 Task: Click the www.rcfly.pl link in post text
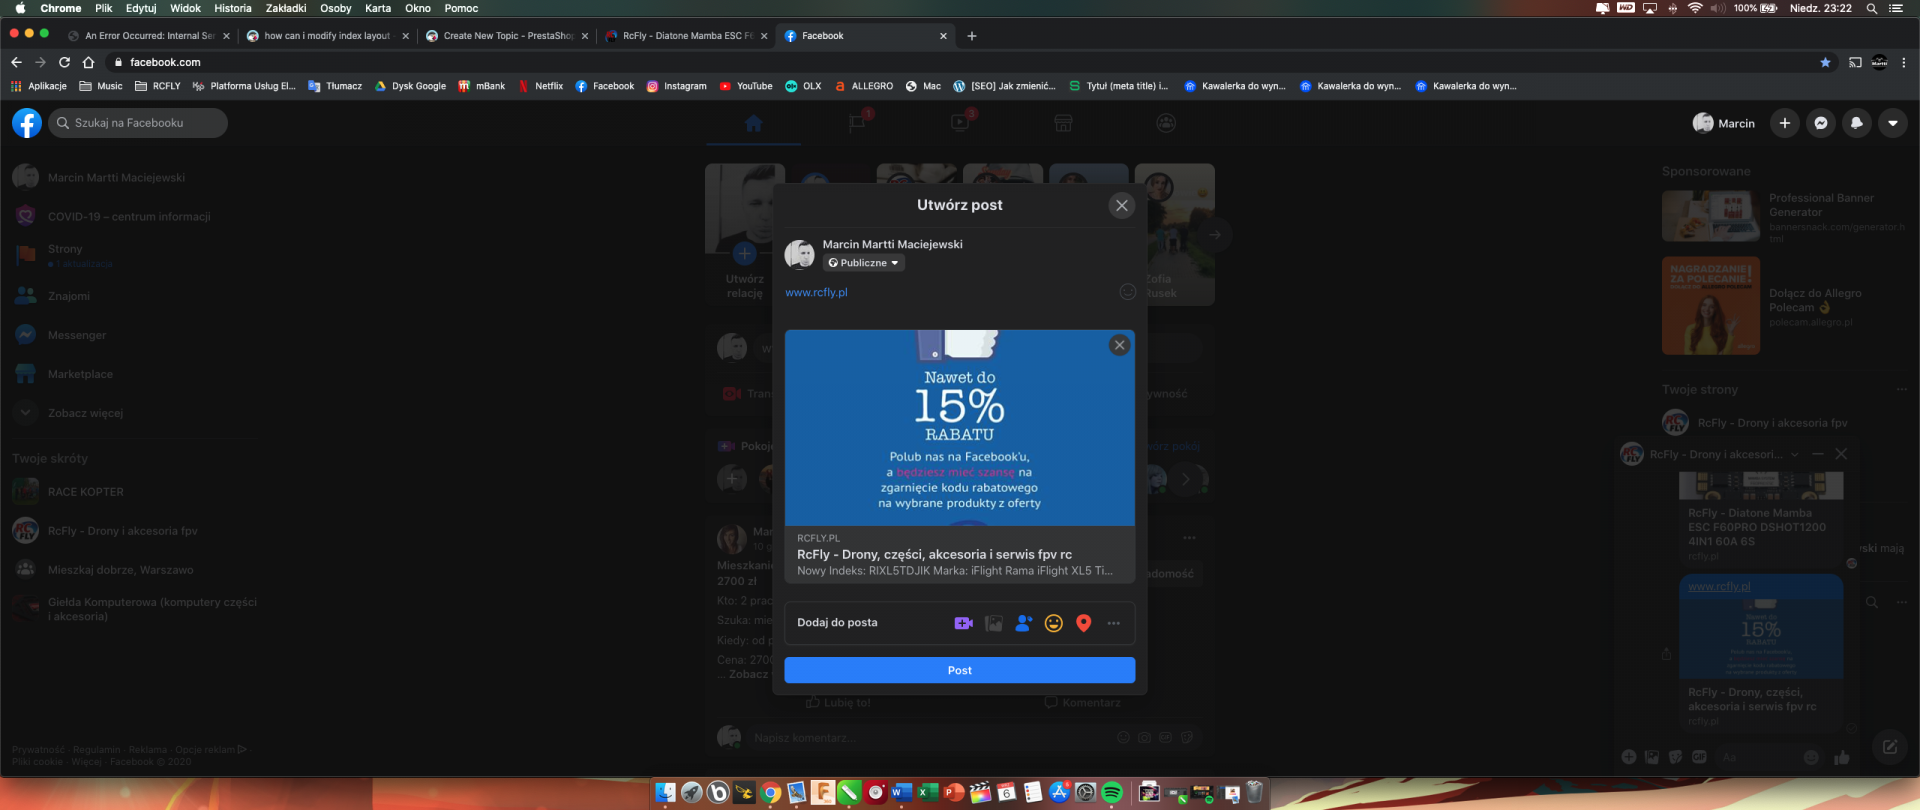tap(816, 292)
